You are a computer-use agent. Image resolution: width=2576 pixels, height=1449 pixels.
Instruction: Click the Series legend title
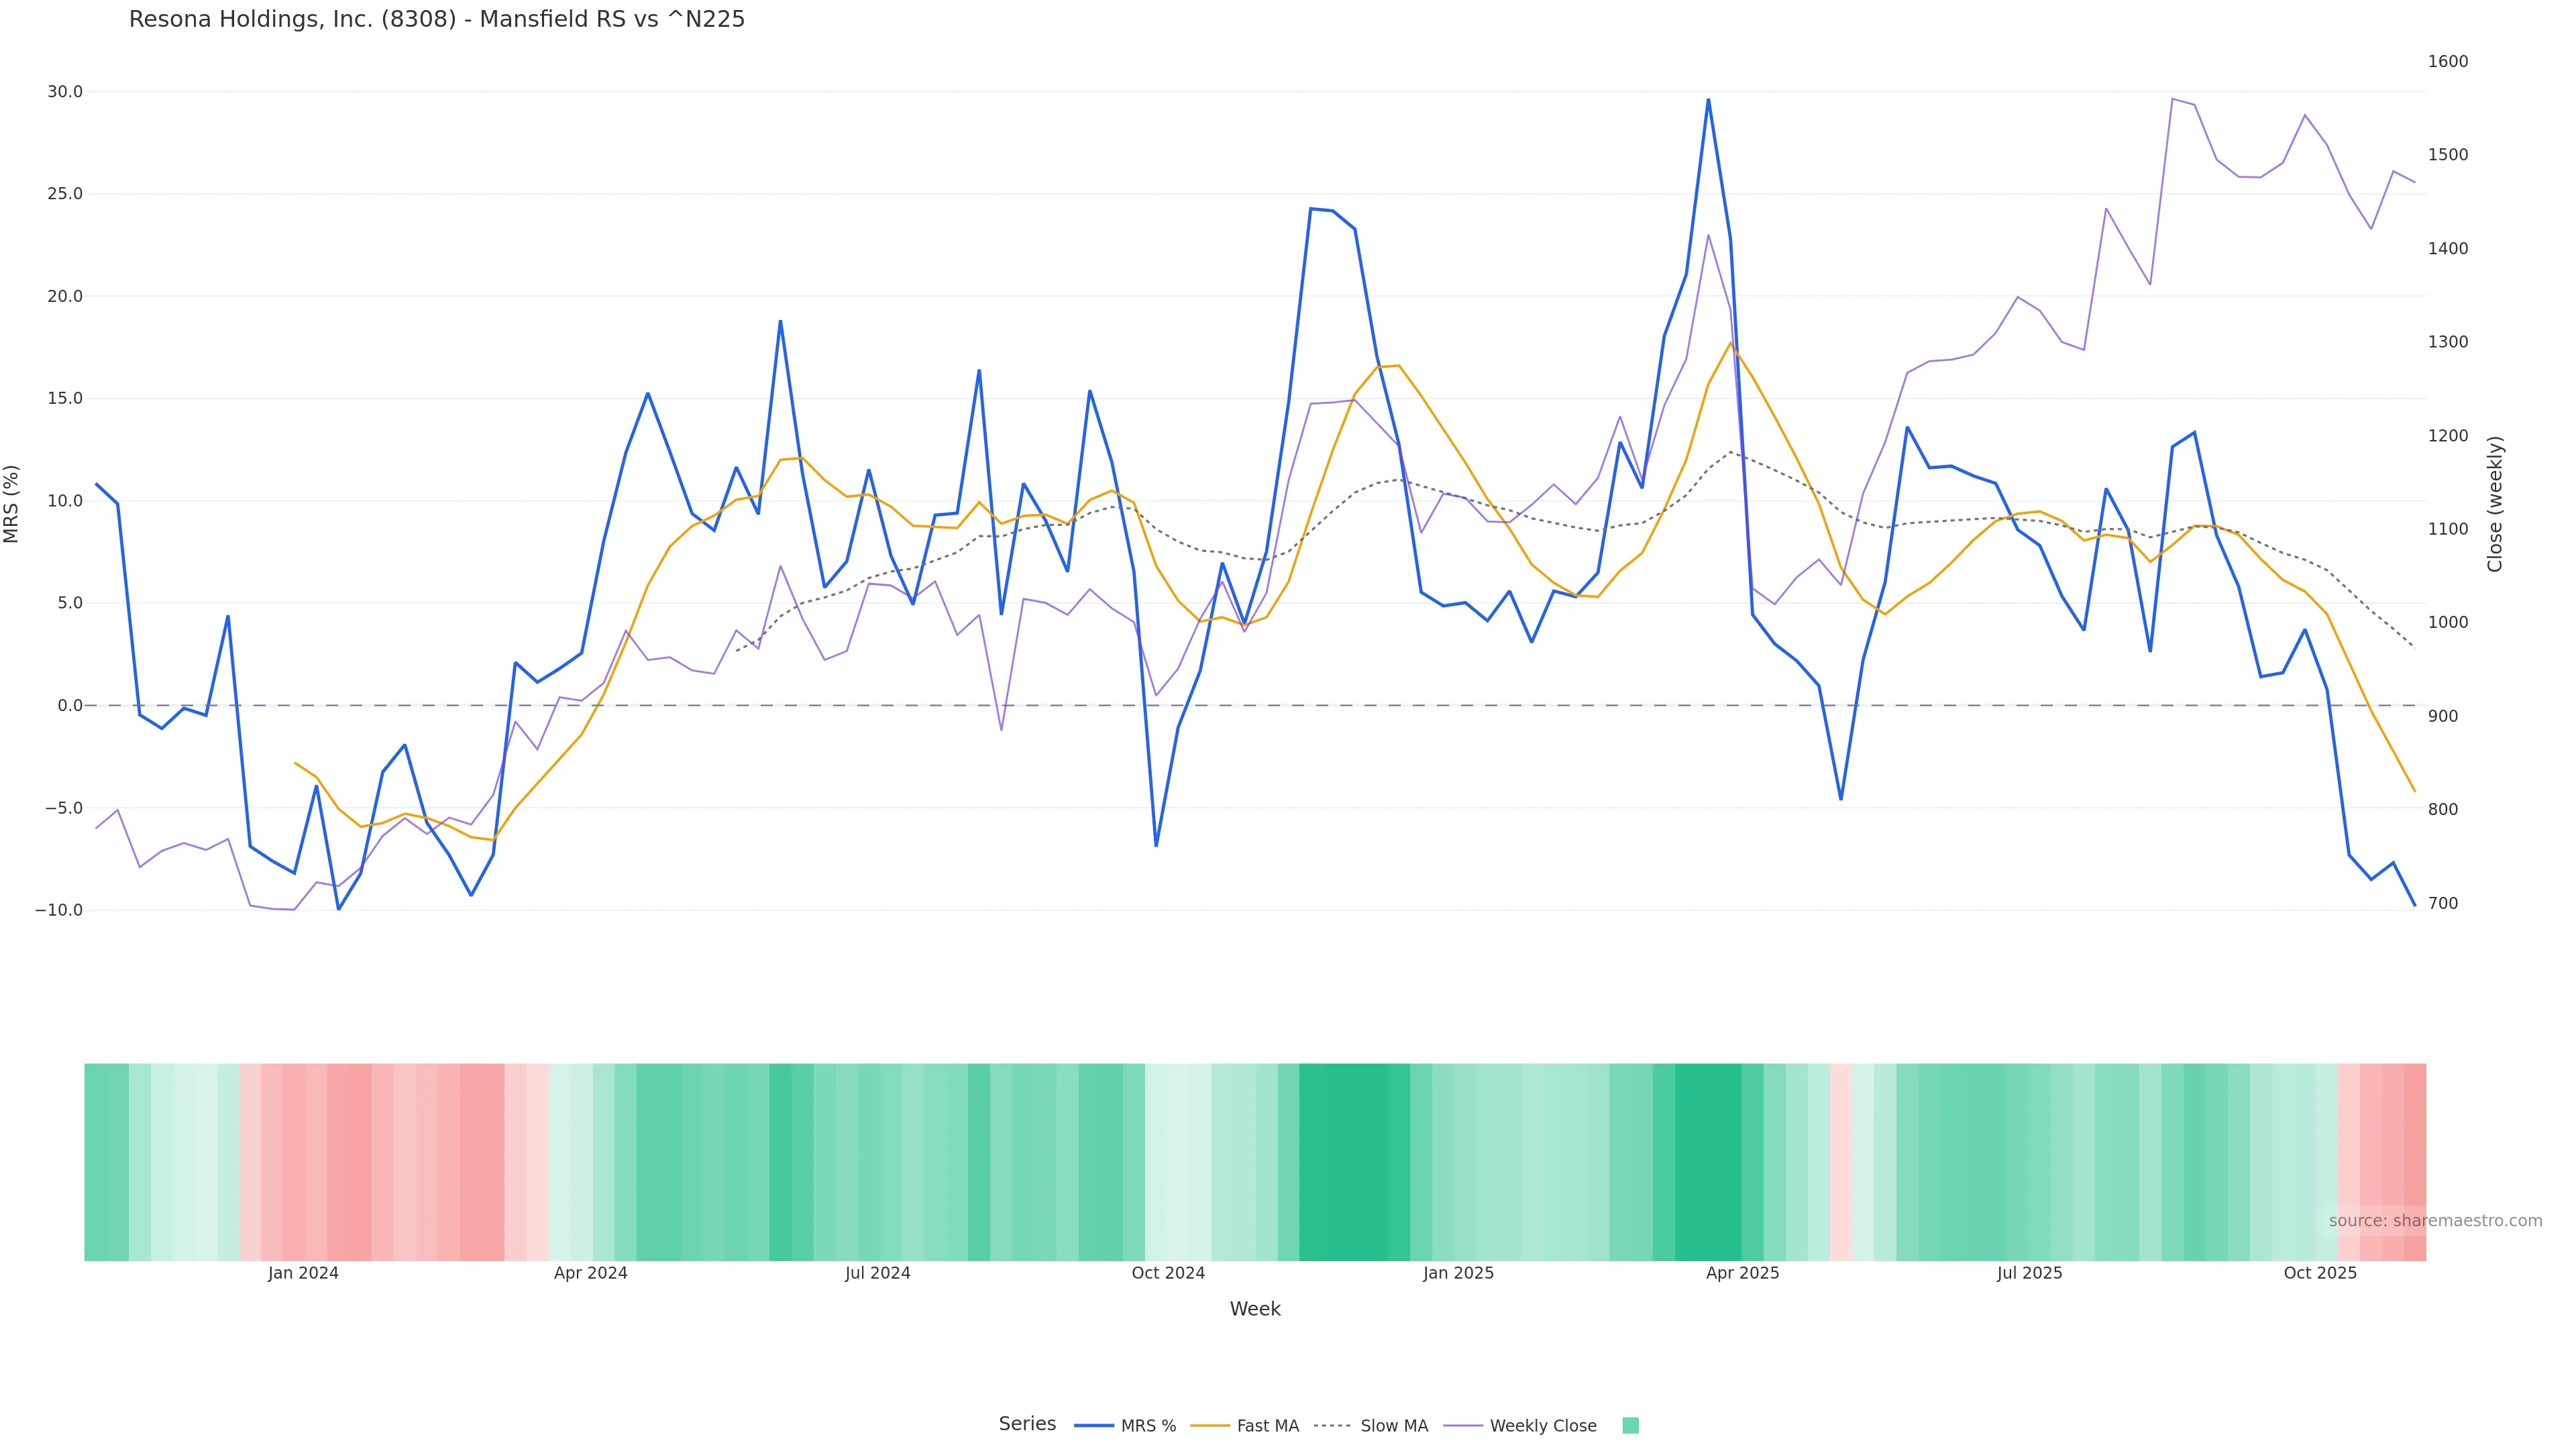[1027, 1424]
